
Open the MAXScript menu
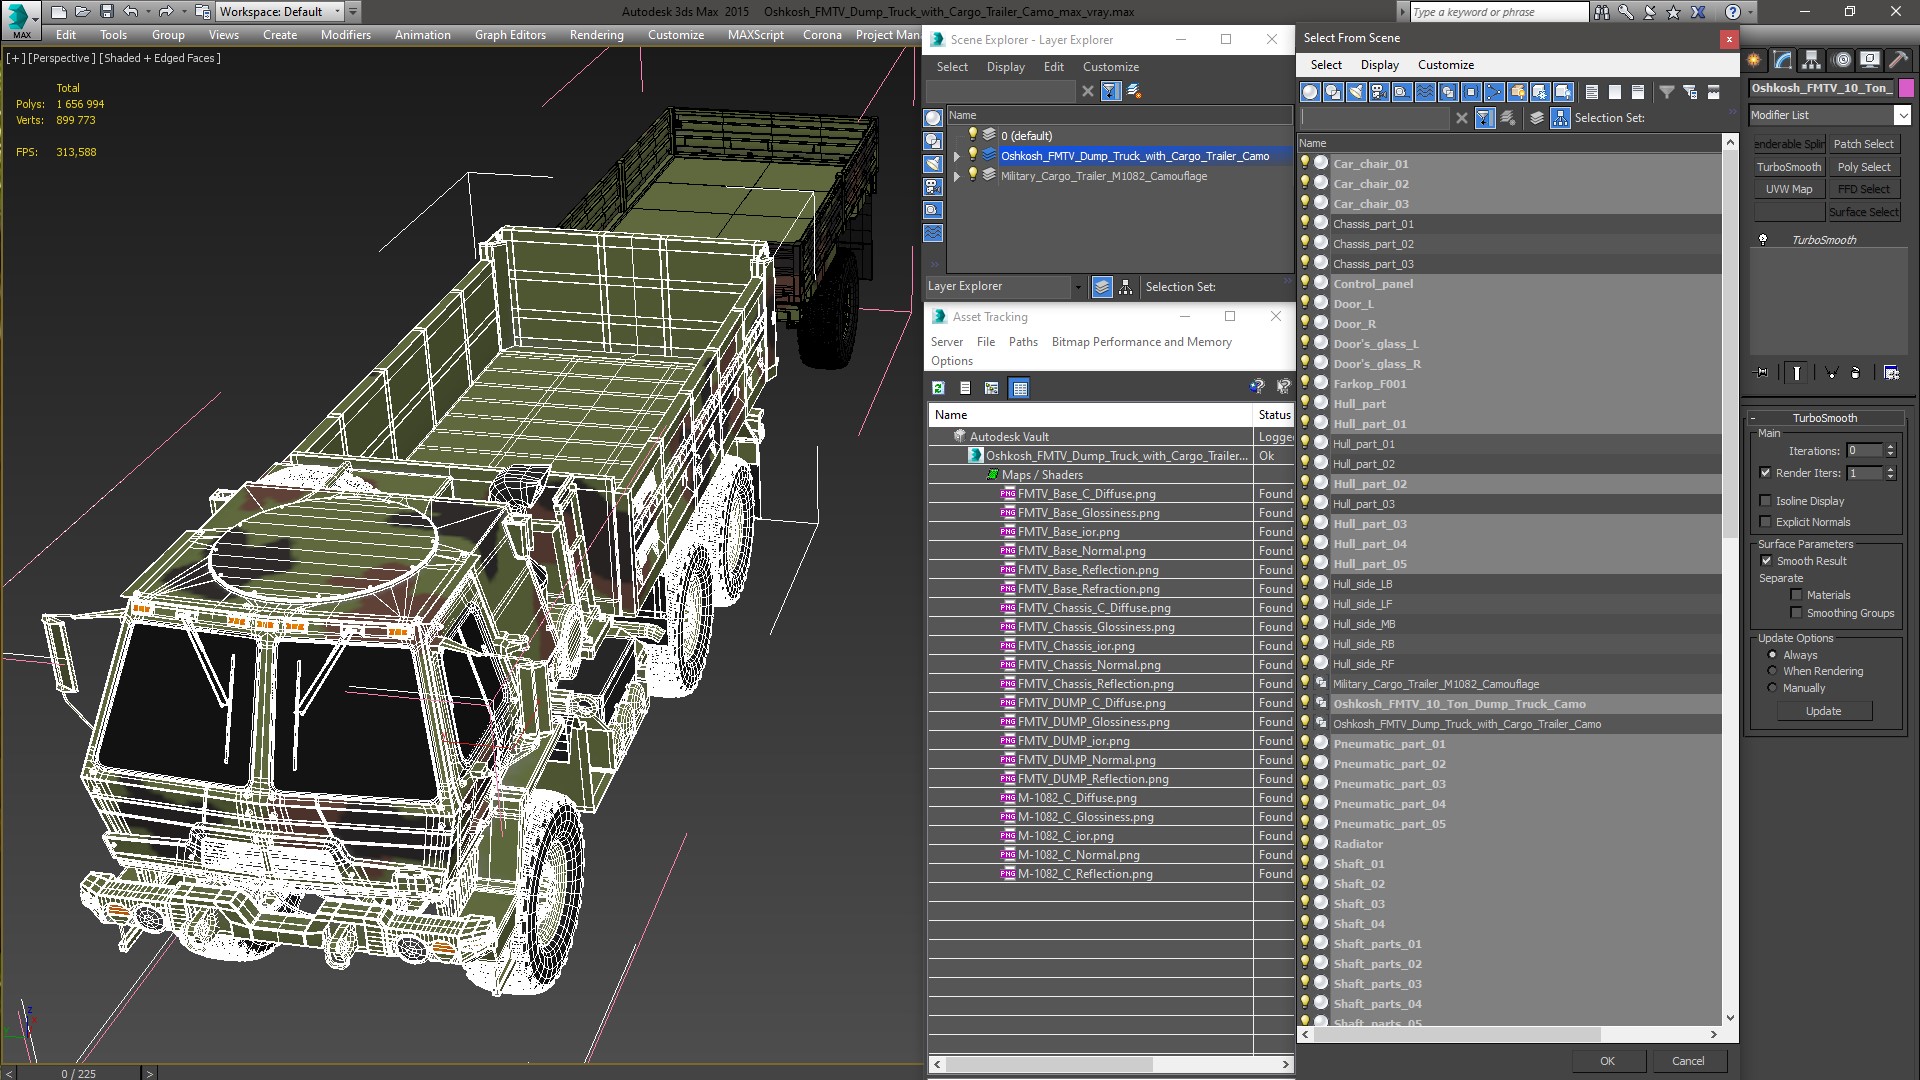tap(753, 34)
